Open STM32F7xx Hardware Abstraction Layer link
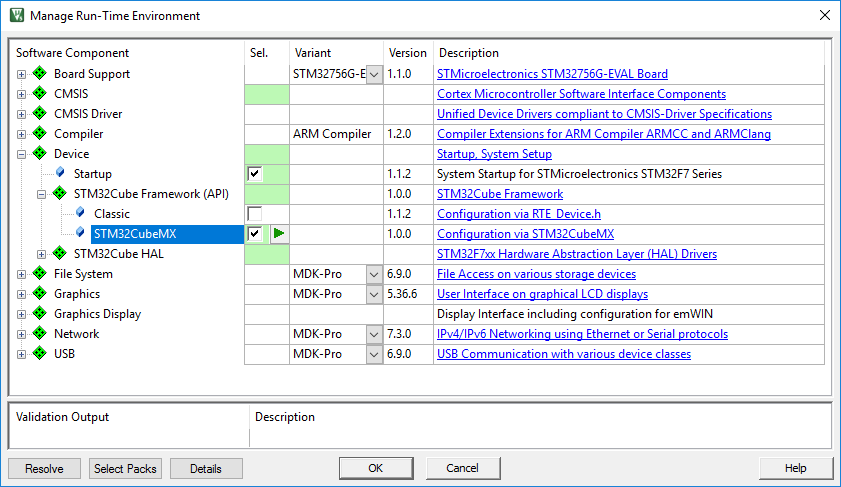This screenshot has height=487, width=841. coord(577,254)
